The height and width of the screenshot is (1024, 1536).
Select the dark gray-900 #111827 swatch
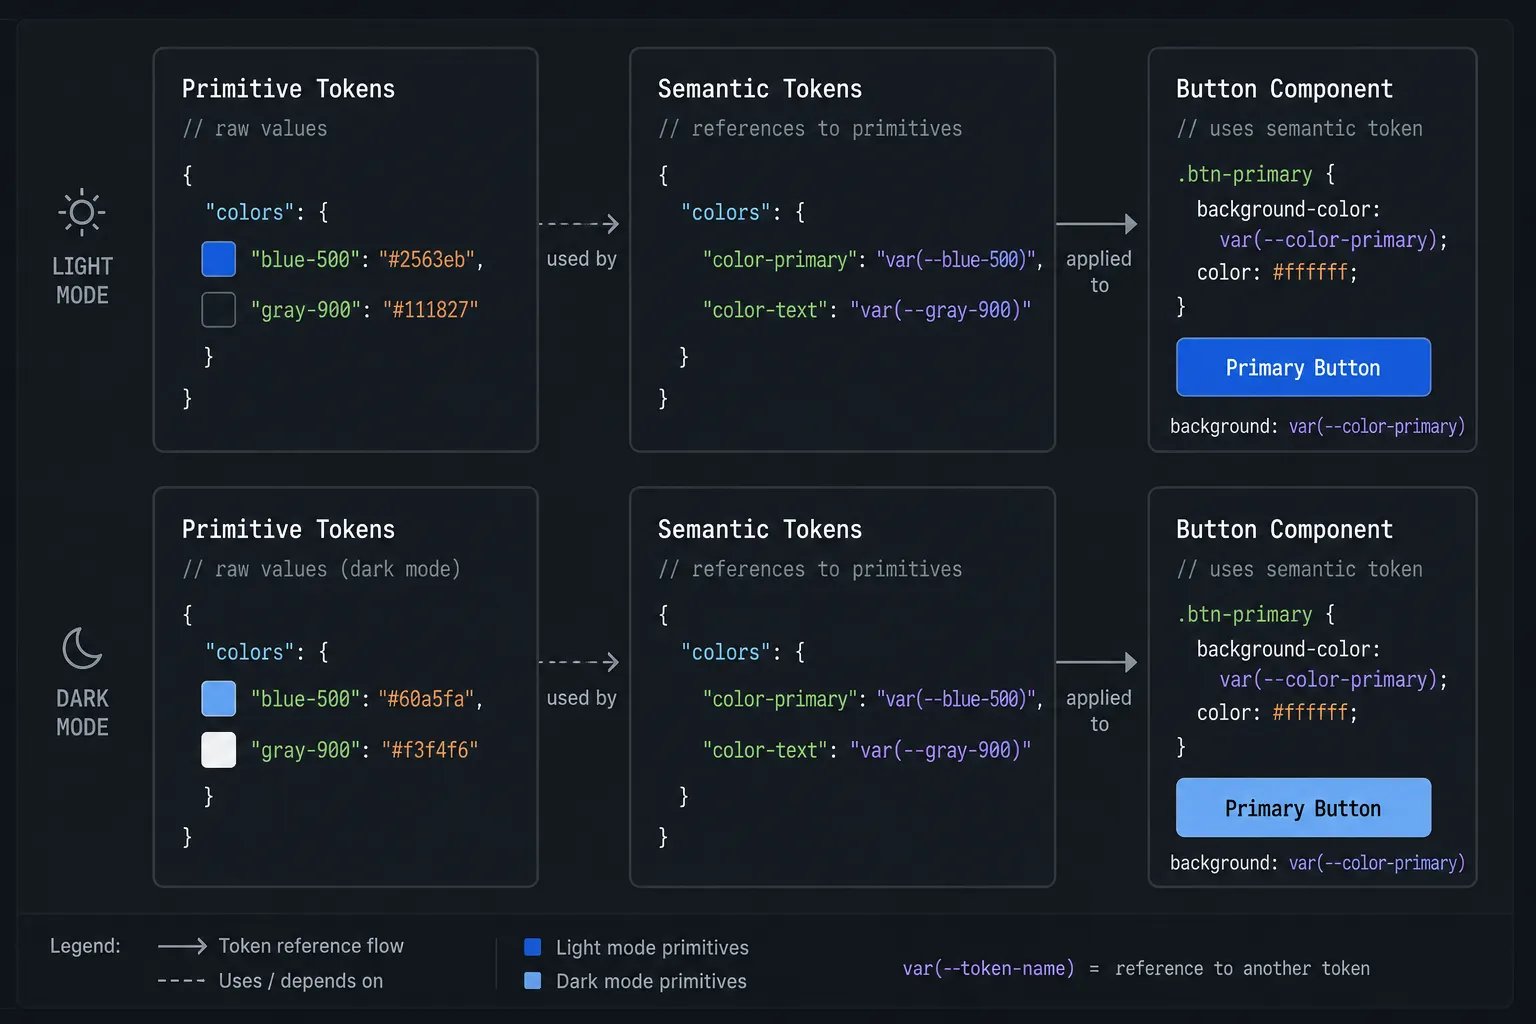pyautogui.click(x=219, y=310)
